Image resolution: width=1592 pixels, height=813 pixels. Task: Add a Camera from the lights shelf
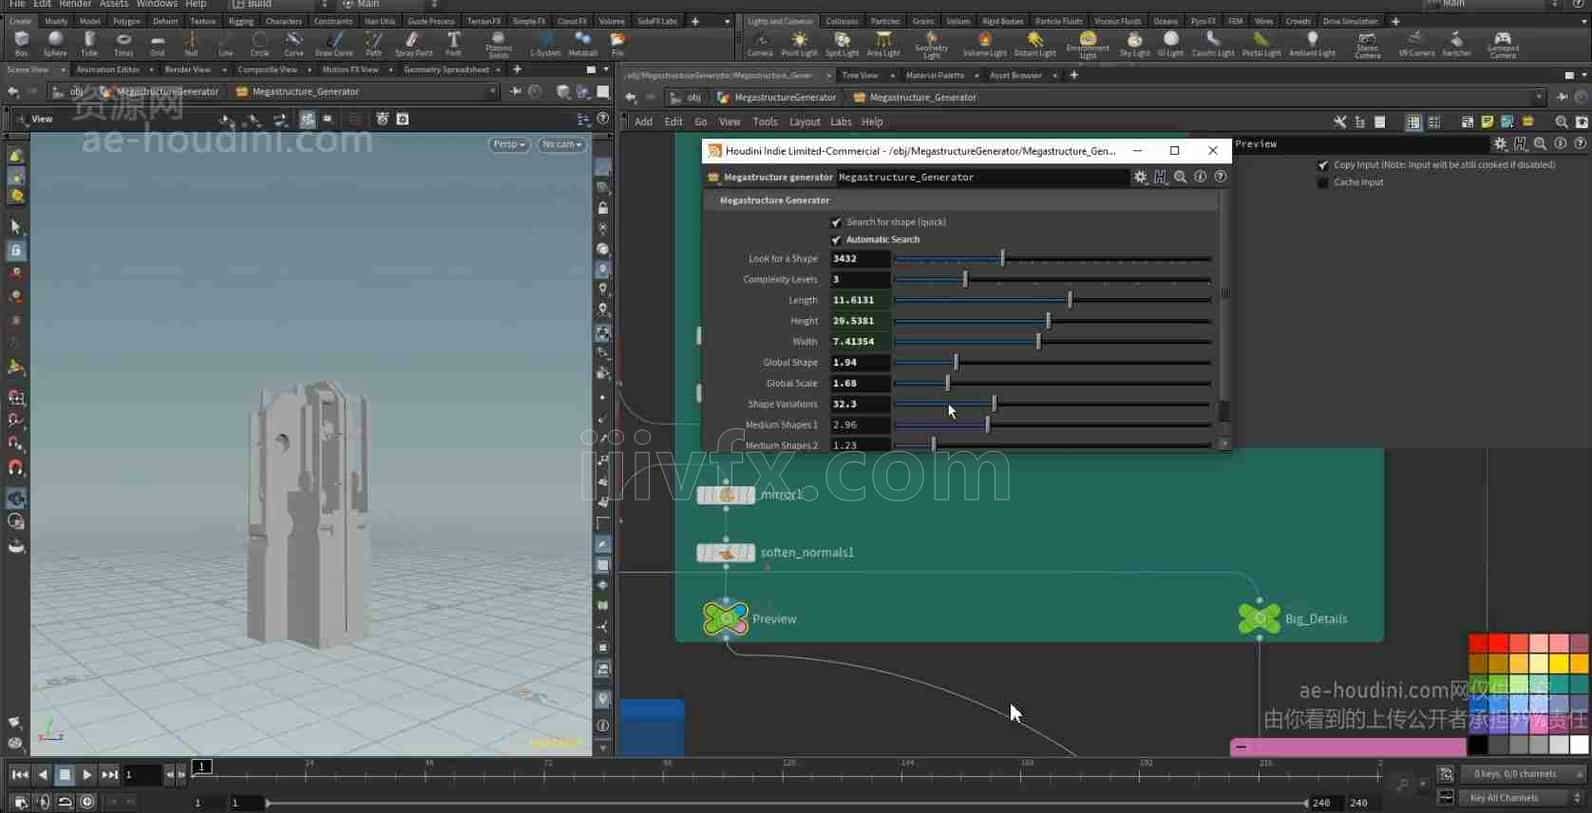[760, 43]
